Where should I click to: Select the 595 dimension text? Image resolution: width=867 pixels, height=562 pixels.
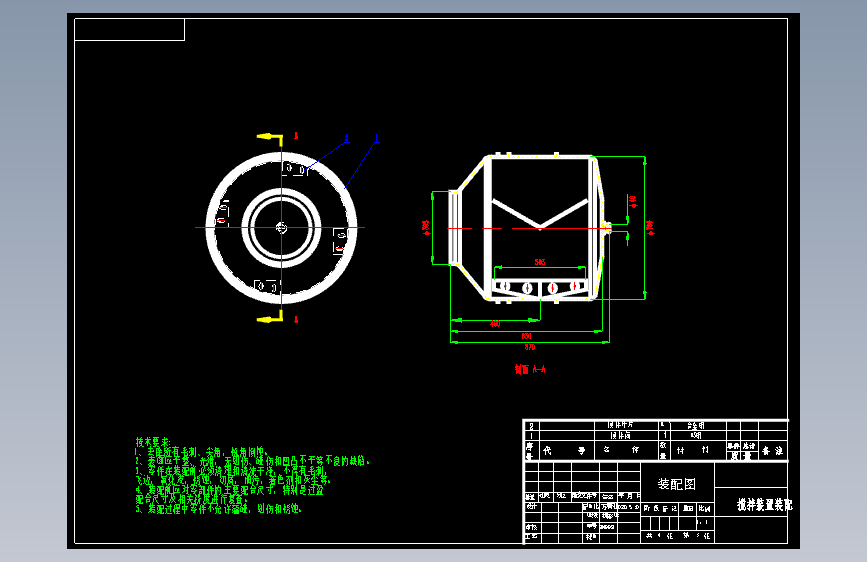(x=540, y=262)
